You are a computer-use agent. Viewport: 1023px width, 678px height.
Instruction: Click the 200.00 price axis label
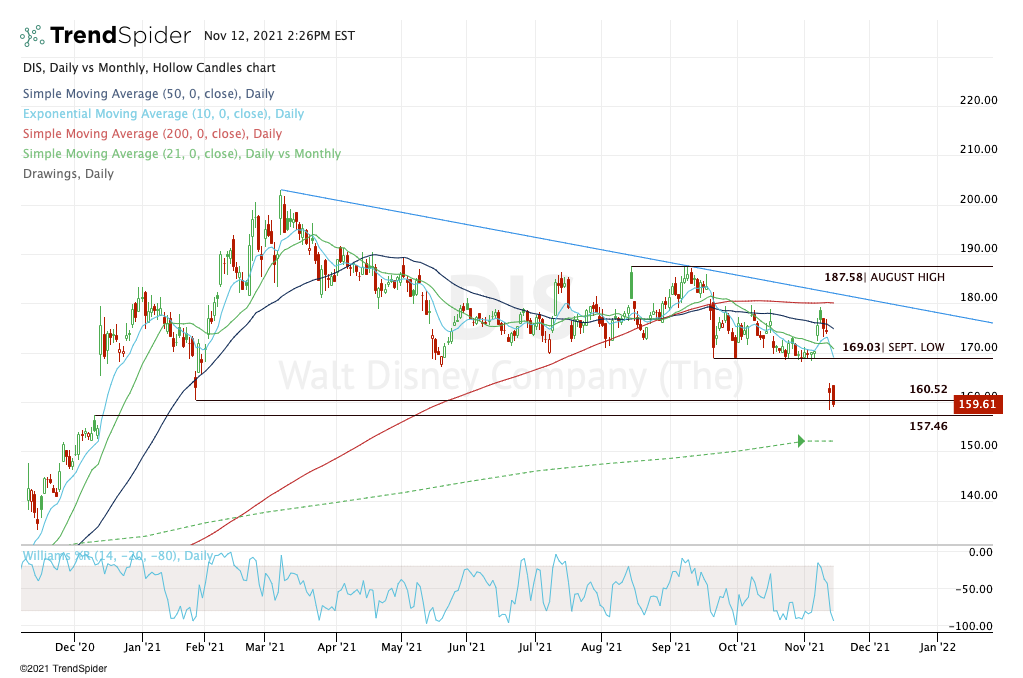click(978, 199)
